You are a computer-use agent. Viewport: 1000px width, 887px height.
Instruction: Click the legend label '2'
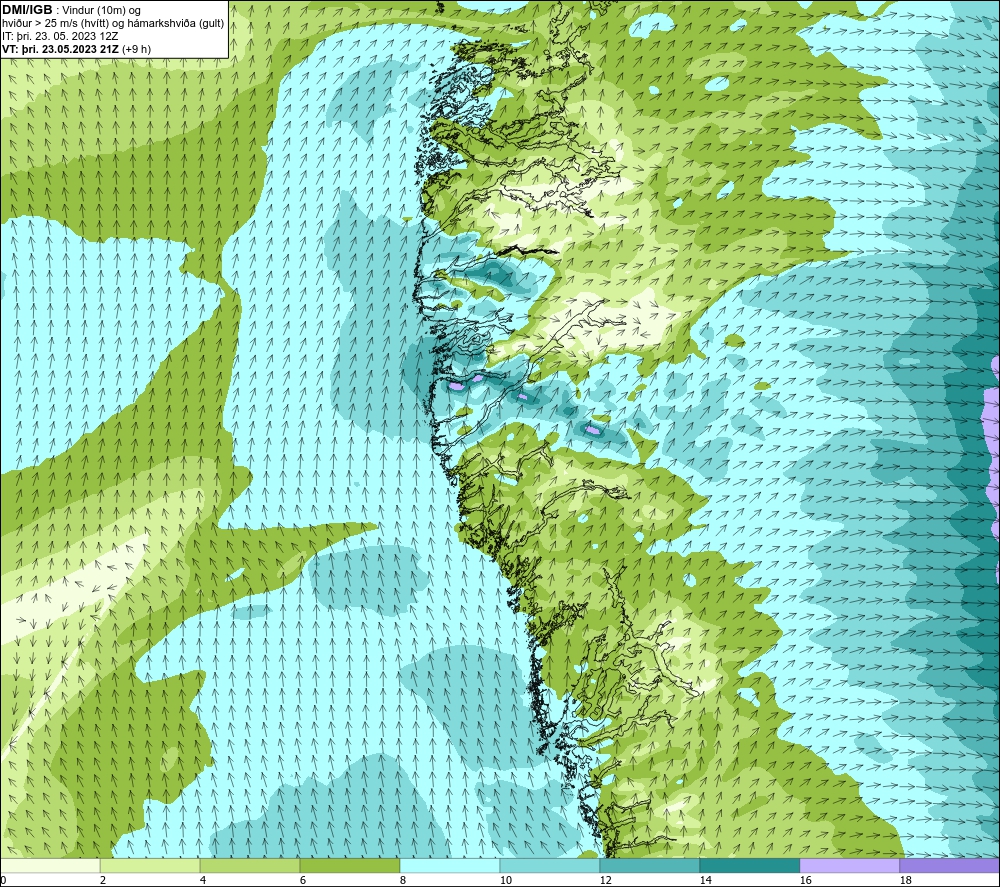point(103,880)
